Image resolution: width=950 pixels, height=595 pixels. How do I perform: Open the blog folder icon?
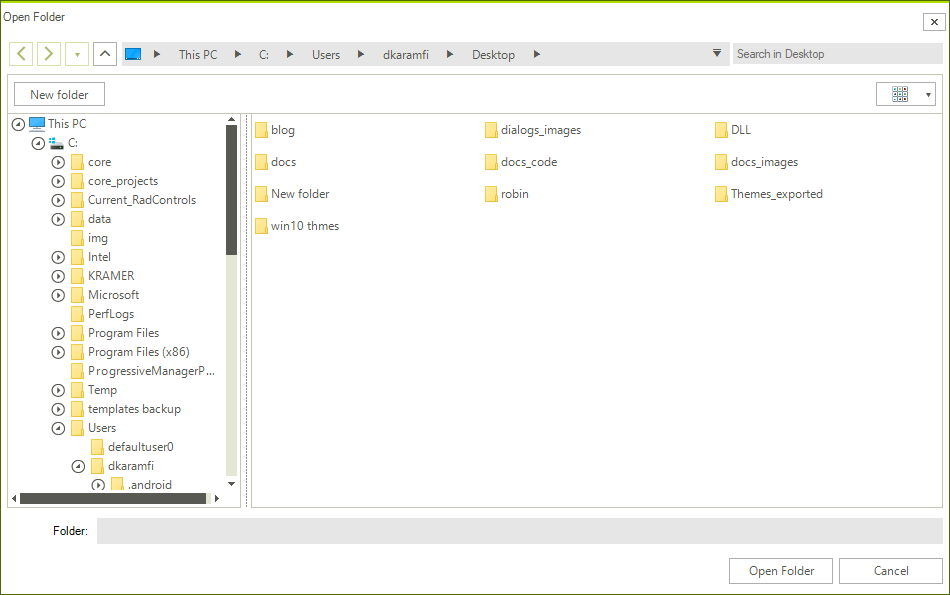pyautogui.click(x=262, y=129)
